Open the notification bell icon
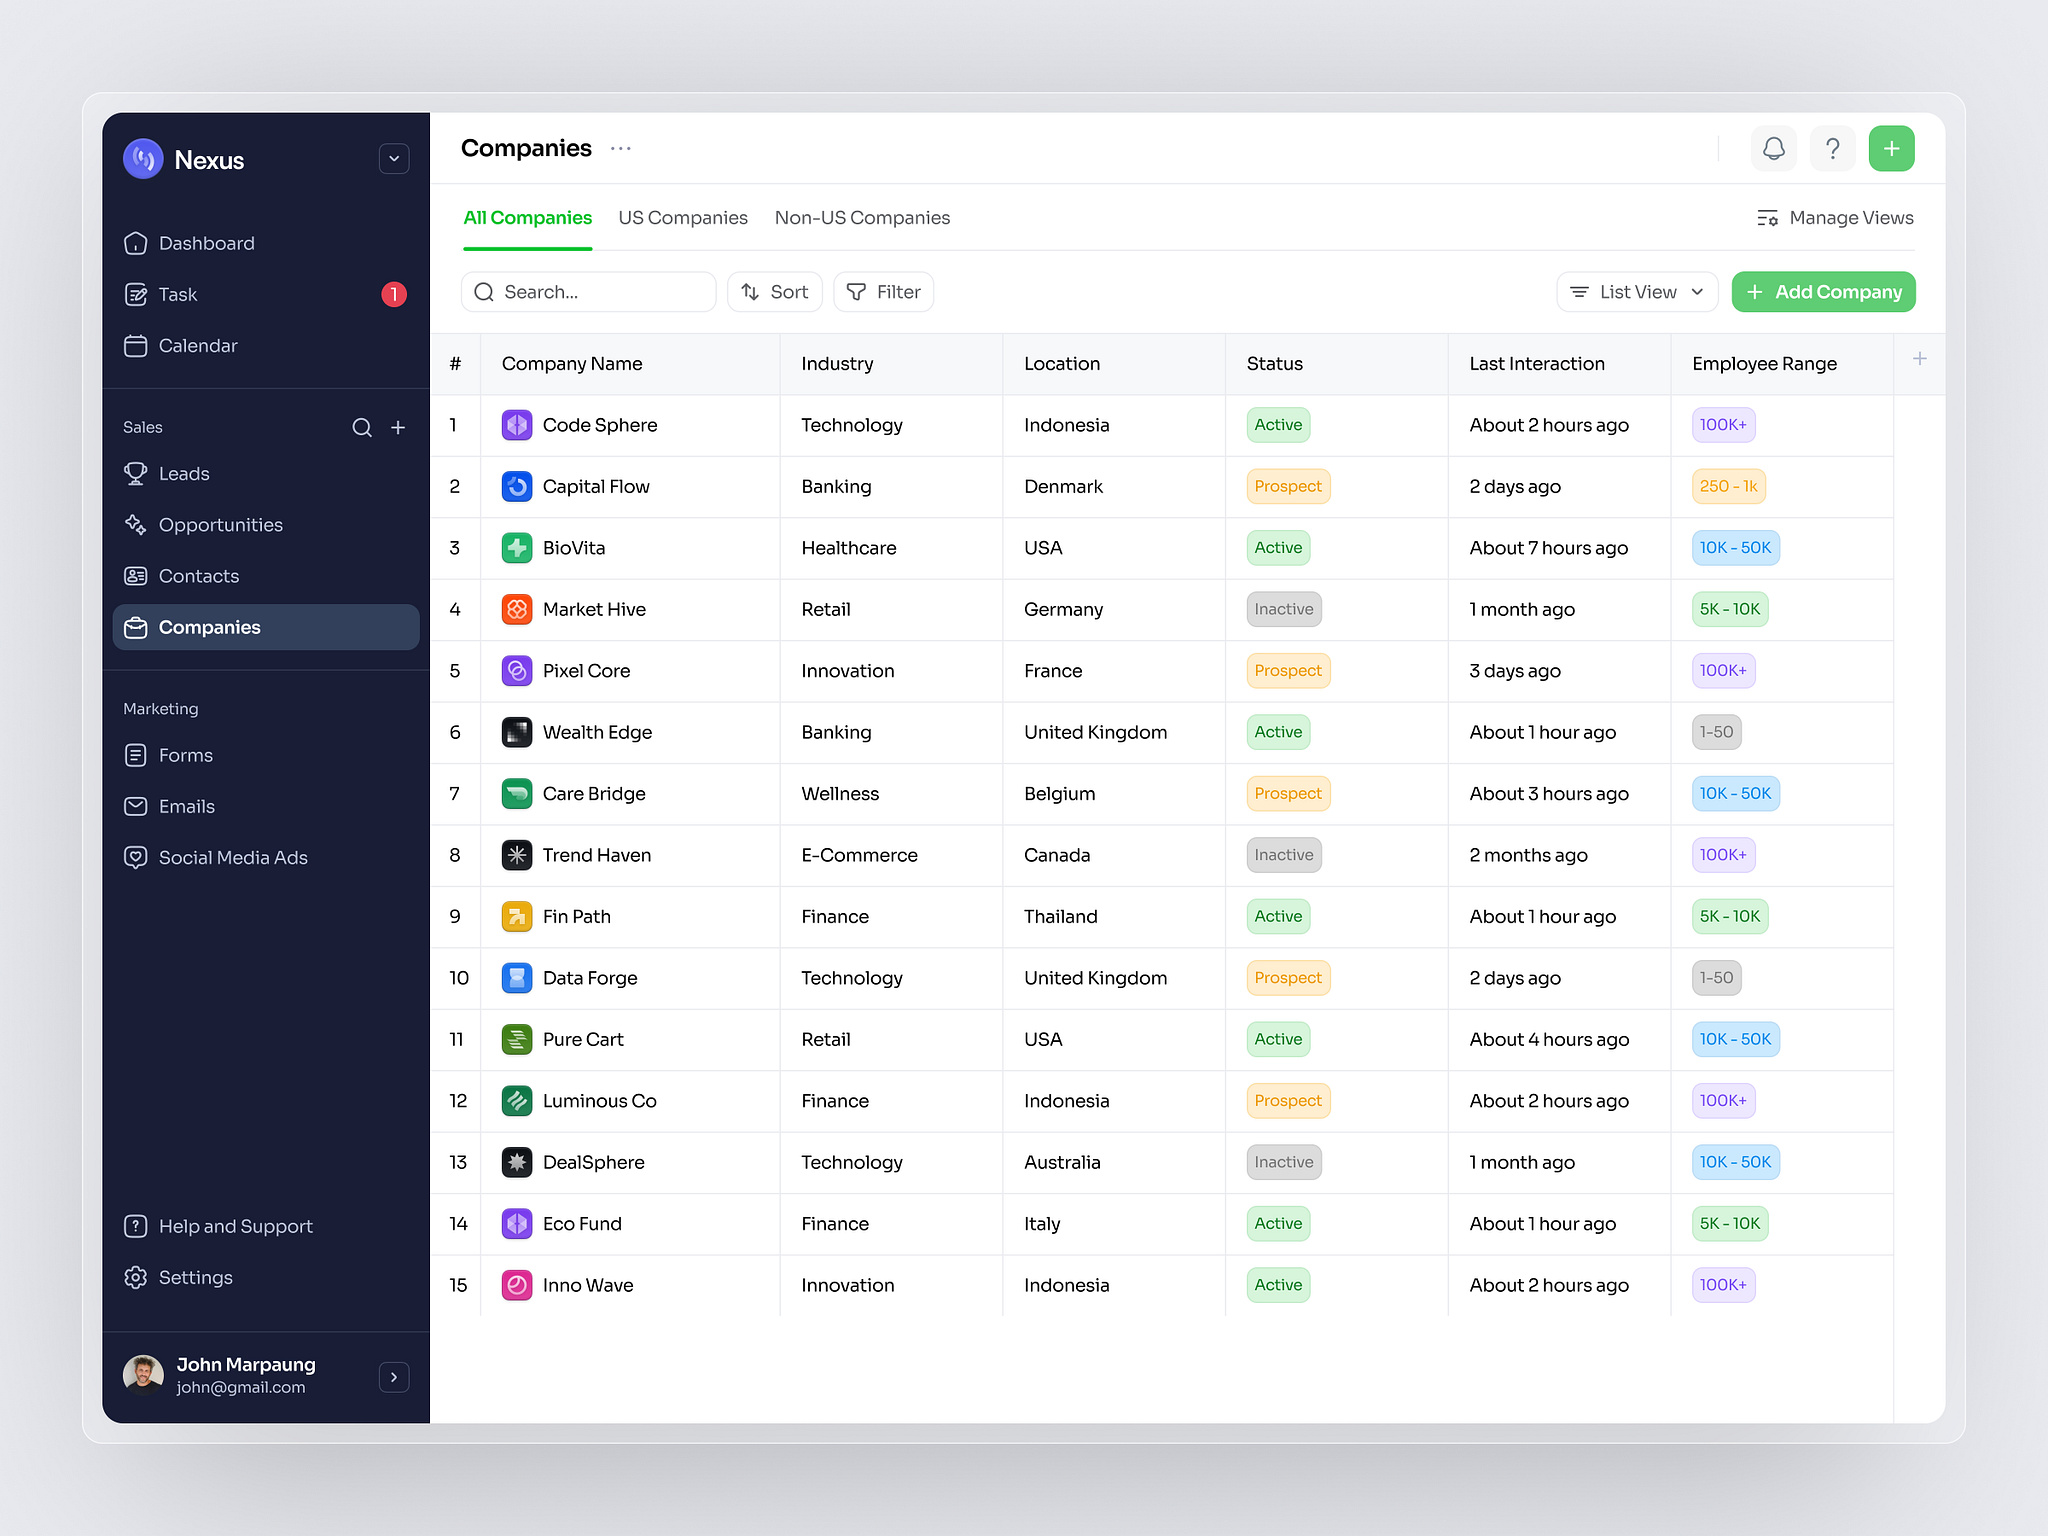Image resolution: width=2048 pixels, height=1536 pixels. 1773,148
